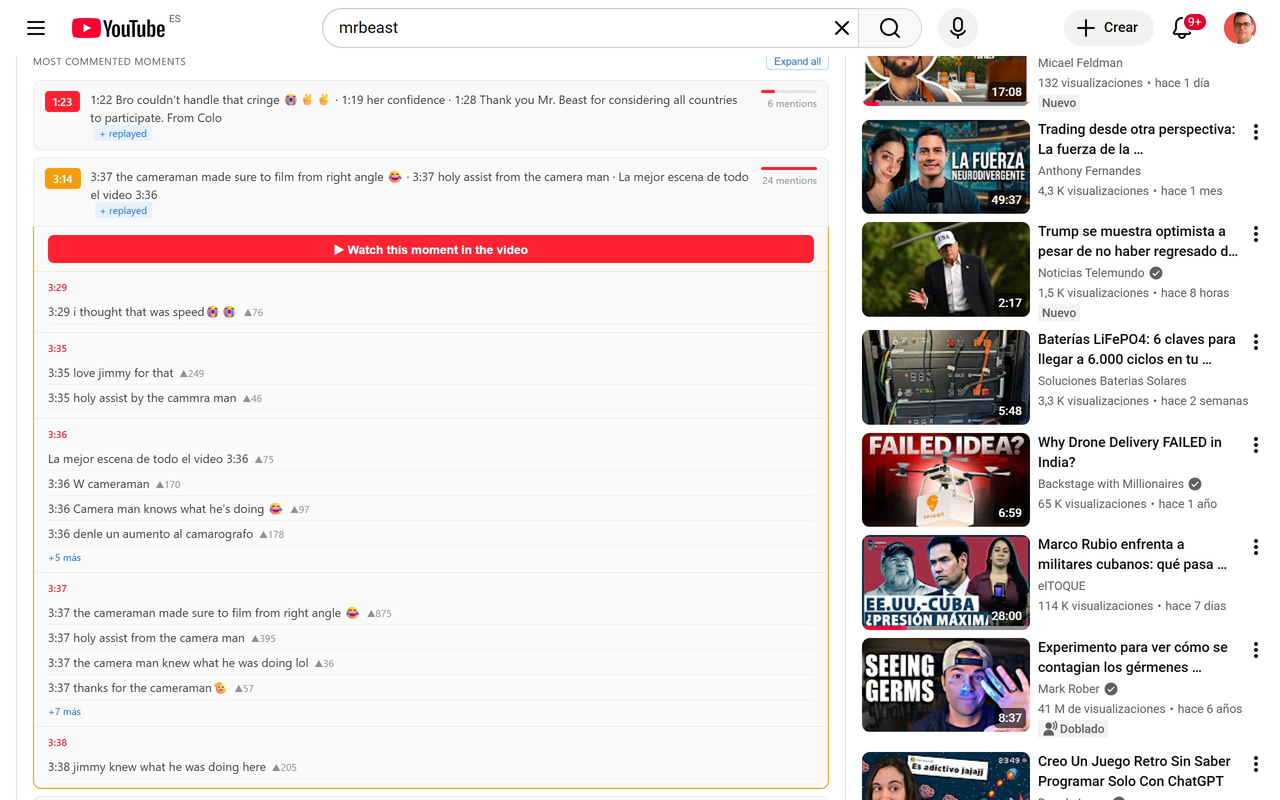Open options menu for Trump se muestra optimista
Viewport: 1280px width, 800px height.
1256,235
